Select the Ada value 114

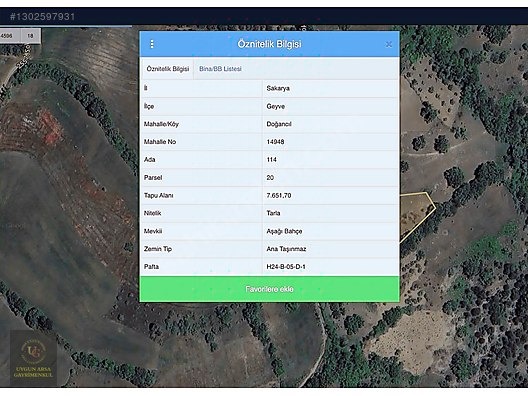pyautogui.click(x=271, y=160)
